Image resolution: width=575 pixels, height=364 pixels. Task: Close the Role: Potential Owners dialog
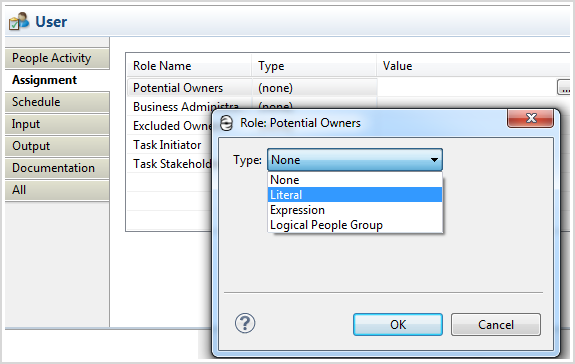[530, 118]
